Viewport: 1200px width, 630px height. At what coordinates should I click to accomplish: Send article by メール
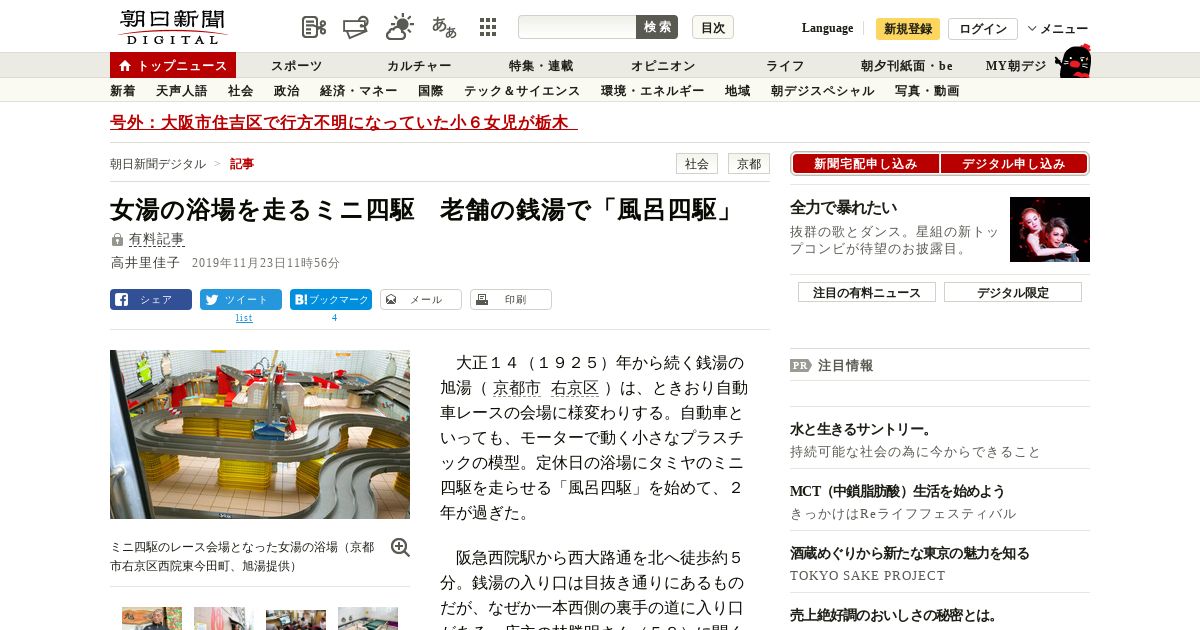pyautogui.click(x=421, y=299)
